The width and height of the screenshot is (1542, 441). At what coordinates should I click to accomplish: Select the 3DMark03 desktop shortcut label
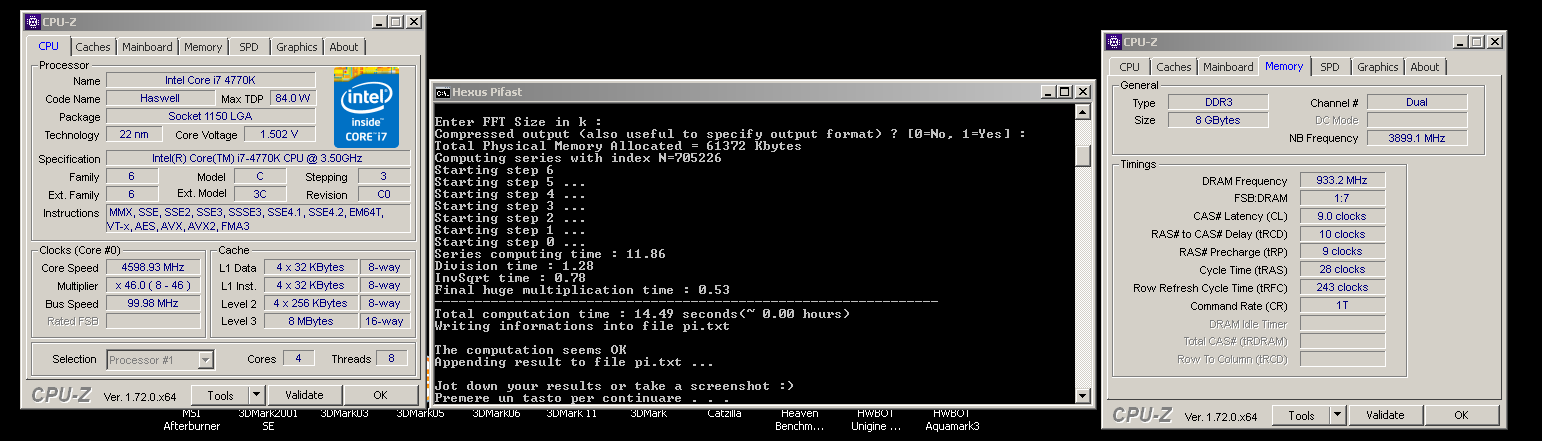click(345, 413)
